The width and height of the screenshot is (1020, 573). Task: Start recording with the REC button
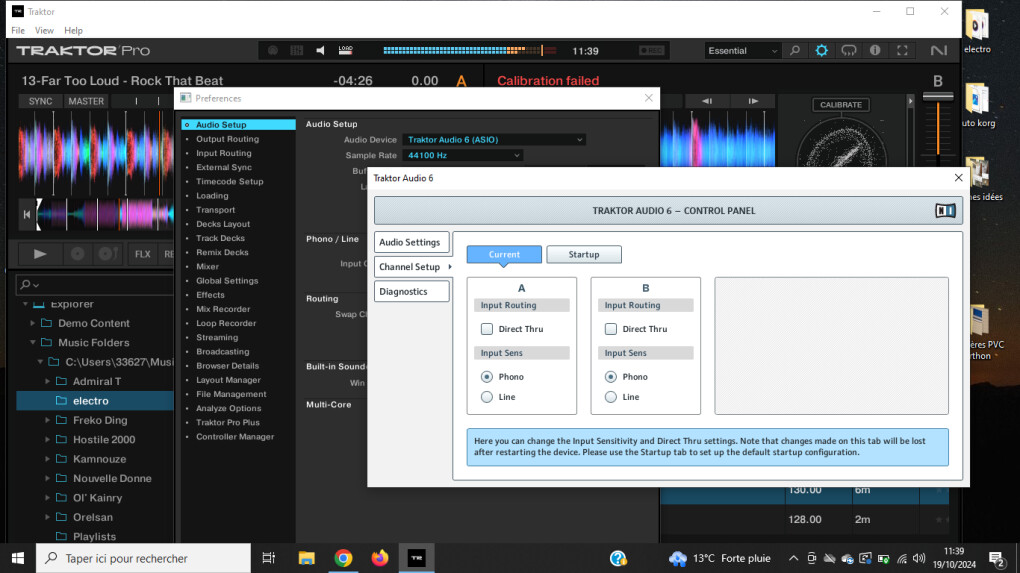coord(651,51)
